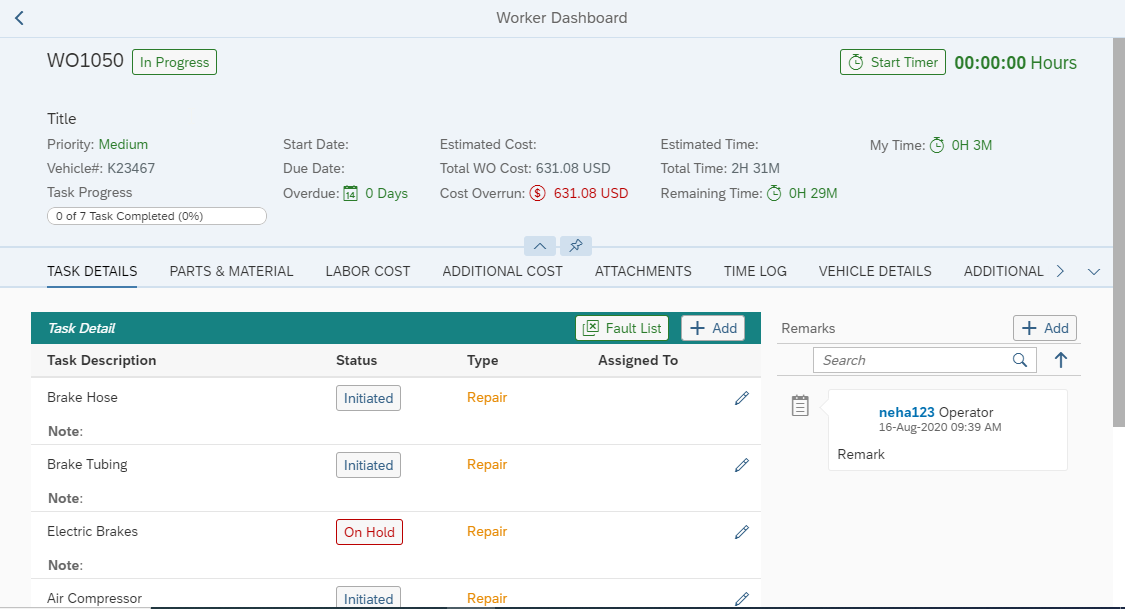Click the remark date 16-Aug-2020 09:39 AM

940,427
